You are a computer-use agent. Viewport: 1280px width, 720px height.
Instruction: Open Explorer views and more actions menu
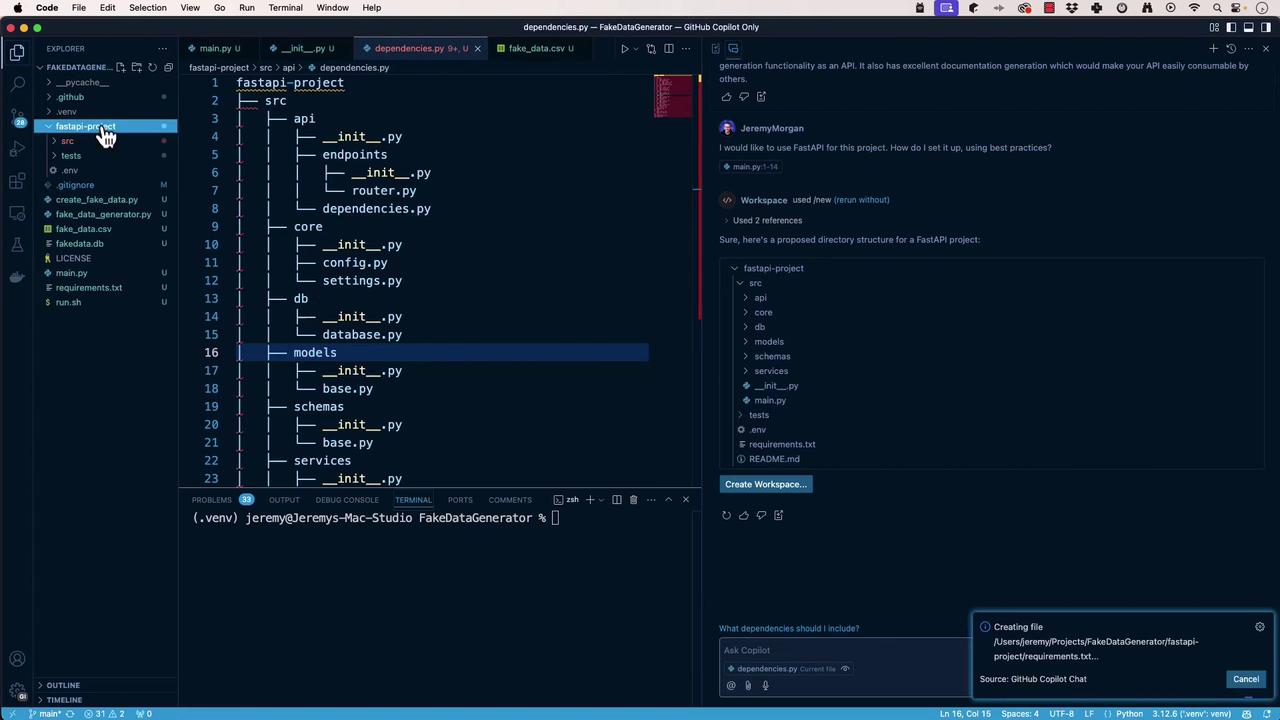click(x=162, y=48)
